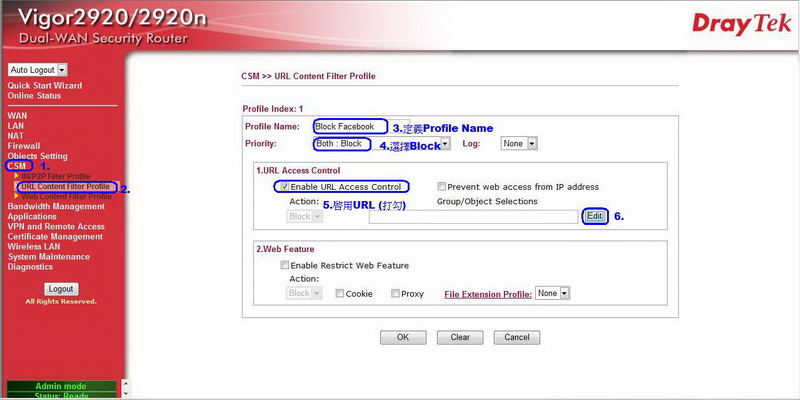Open the Auto Logout dropdown
Viewport: 800px width, 400px height.
pos(38,70)
